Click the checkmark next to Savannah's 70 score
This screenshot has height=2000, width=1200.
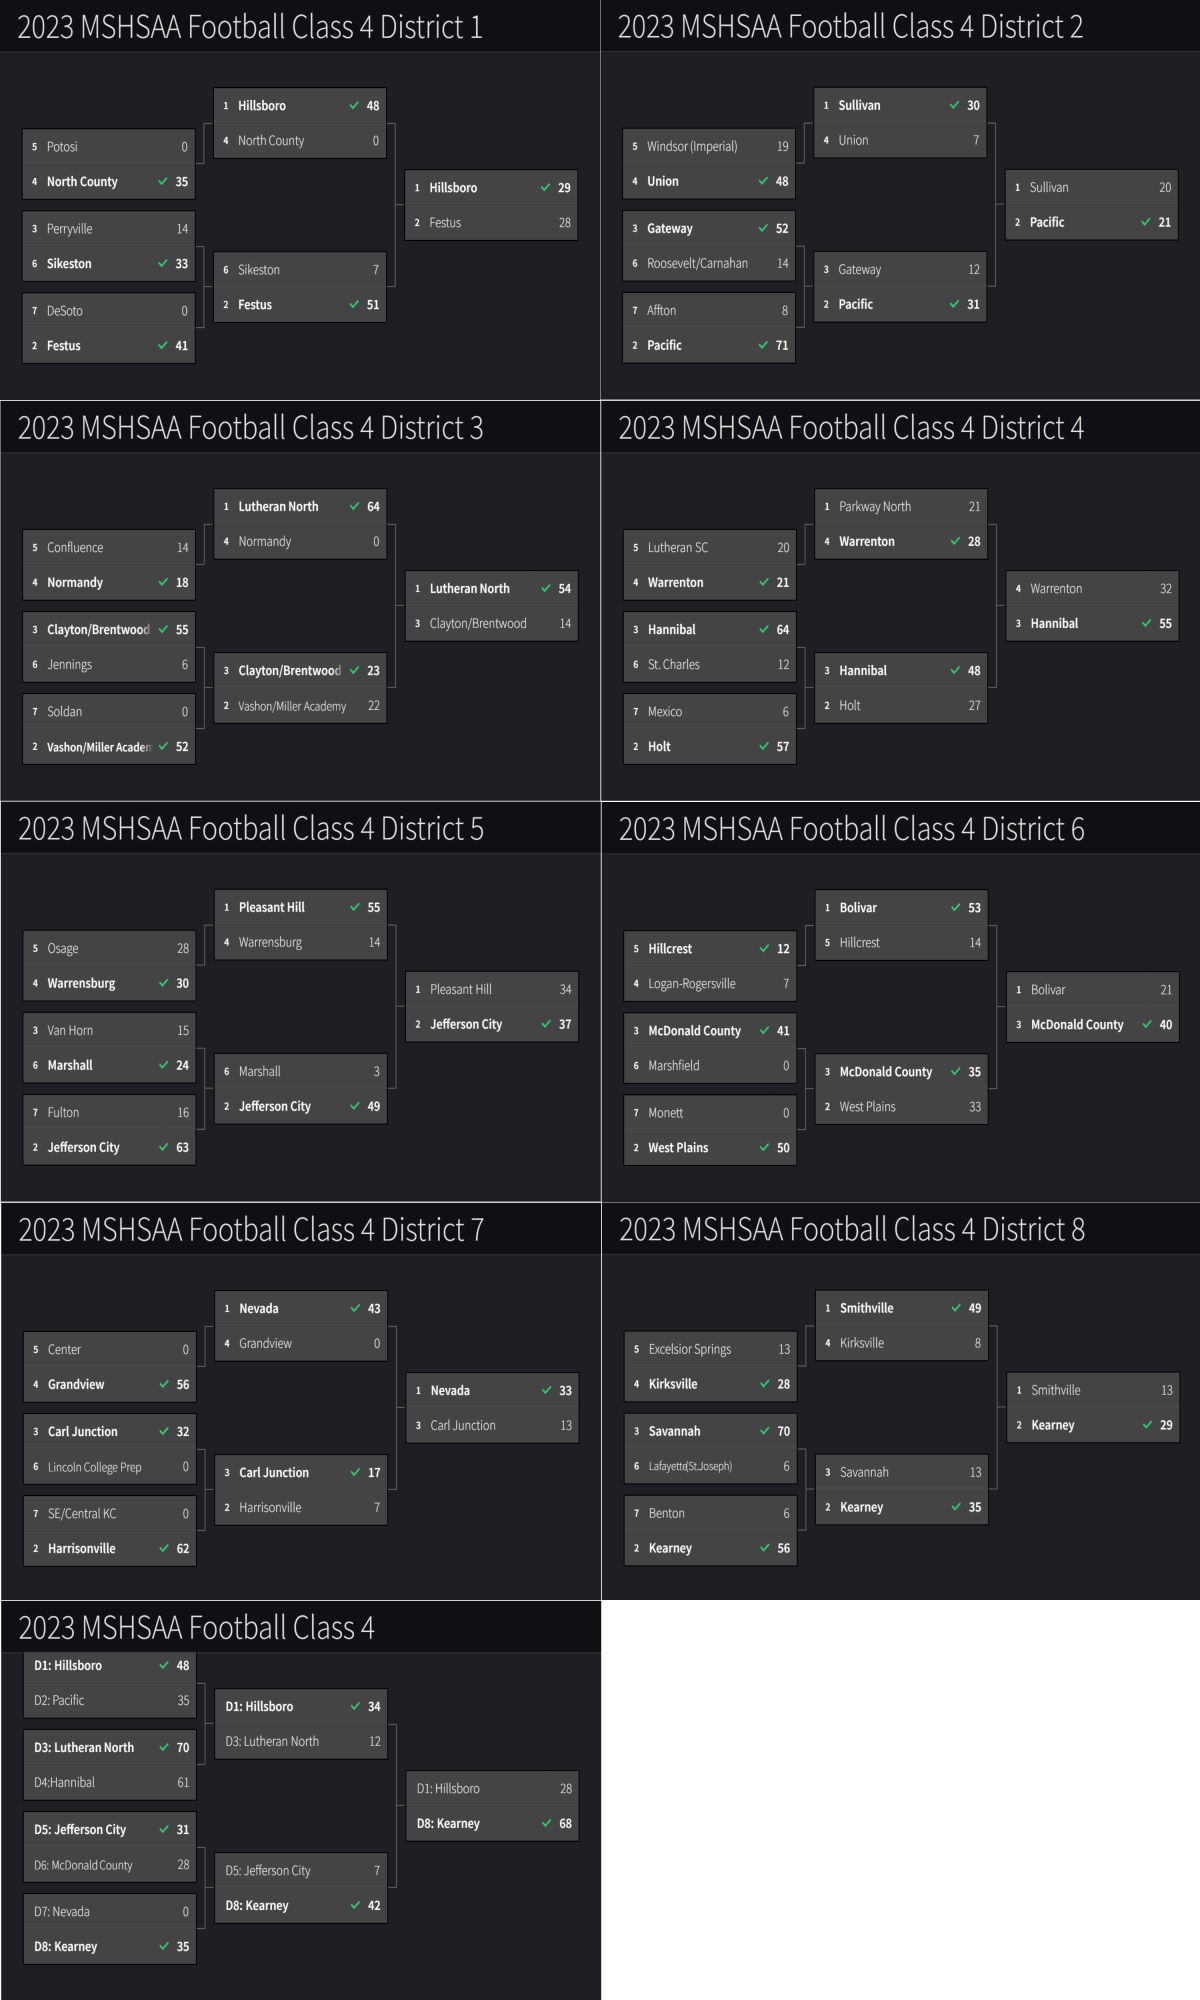click(x=765, y=1431)
